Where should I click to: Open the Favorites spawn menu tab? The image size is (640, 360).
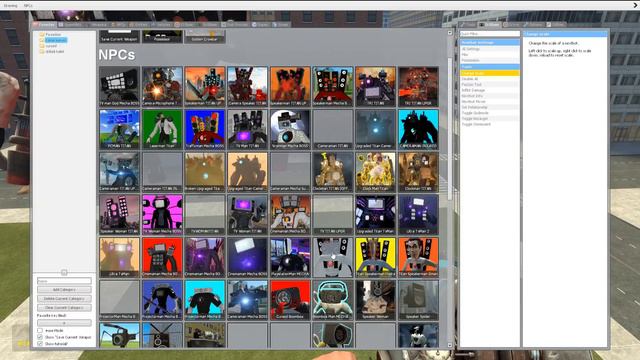pos(44,24)
